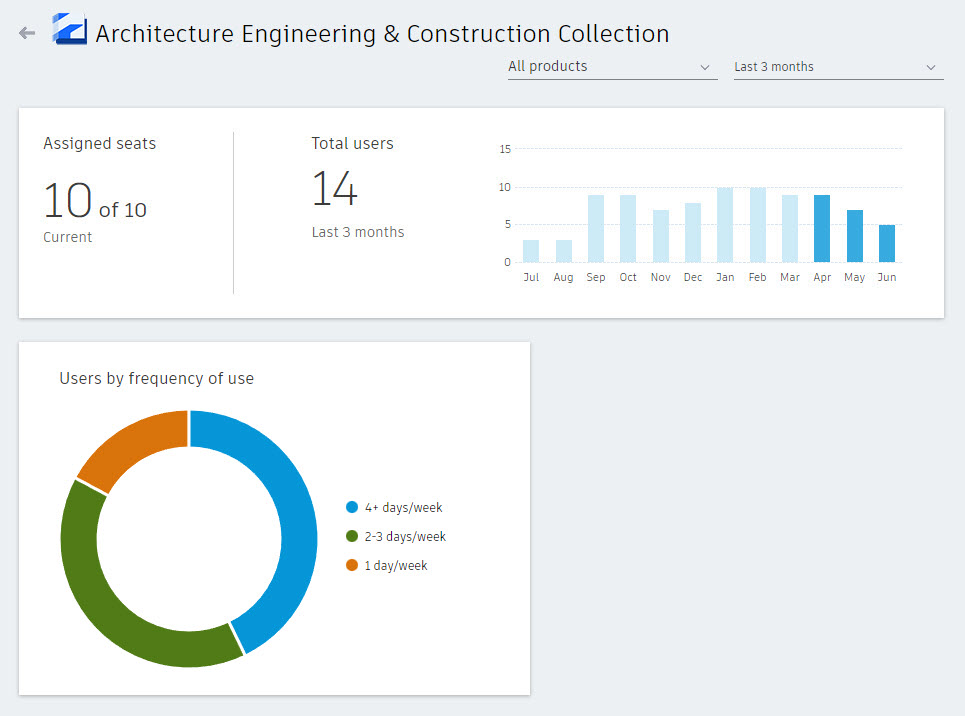This screenshot has height=716, width=965.
Task: Click the 'Current' label under seats
Action: 67,237
